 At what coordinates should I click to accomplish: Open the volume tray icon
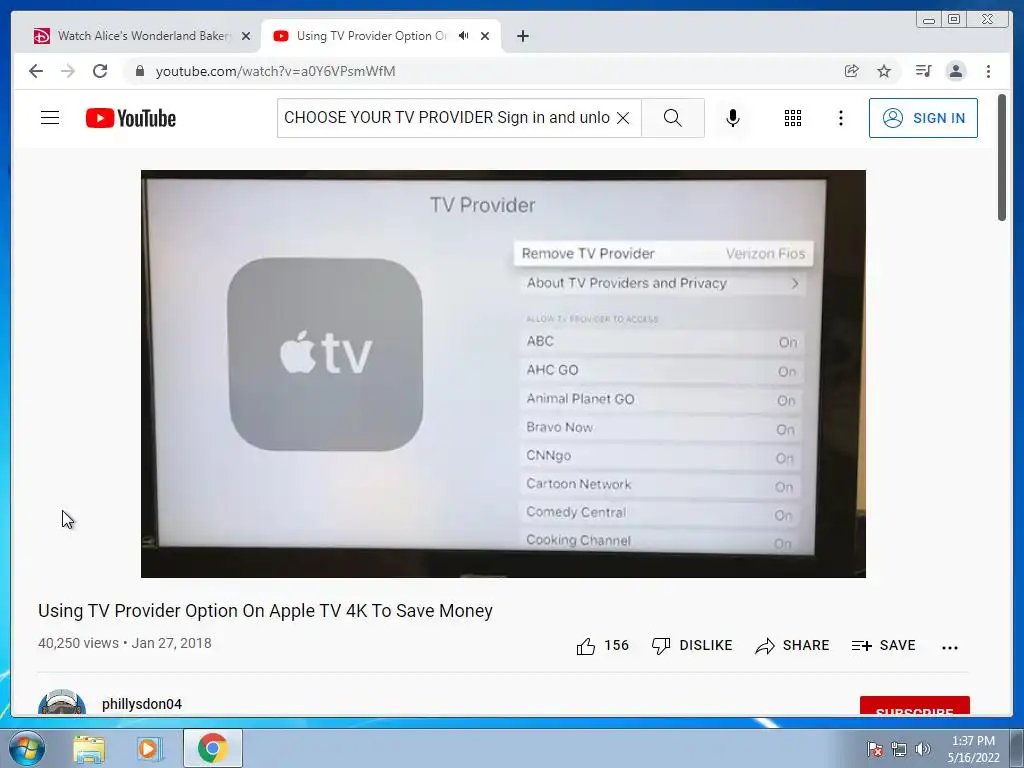pyautogui.click(x=923, y=749)
